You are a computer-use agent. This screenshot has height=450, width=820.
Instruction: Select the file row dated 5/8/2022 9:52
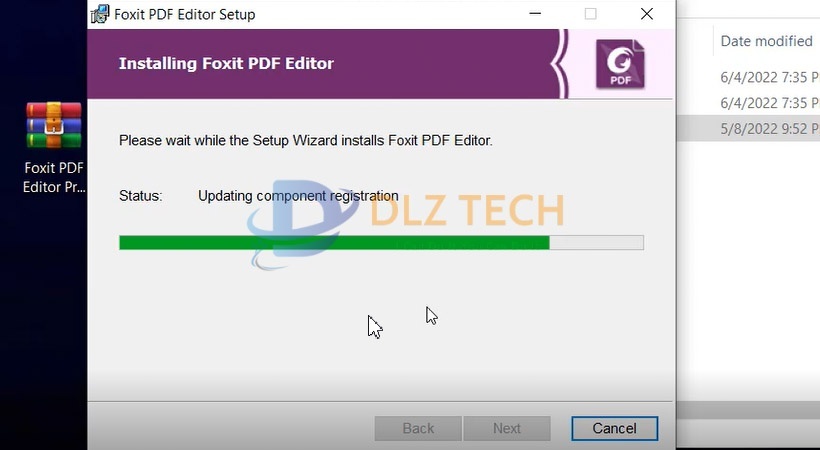[748, 129]
